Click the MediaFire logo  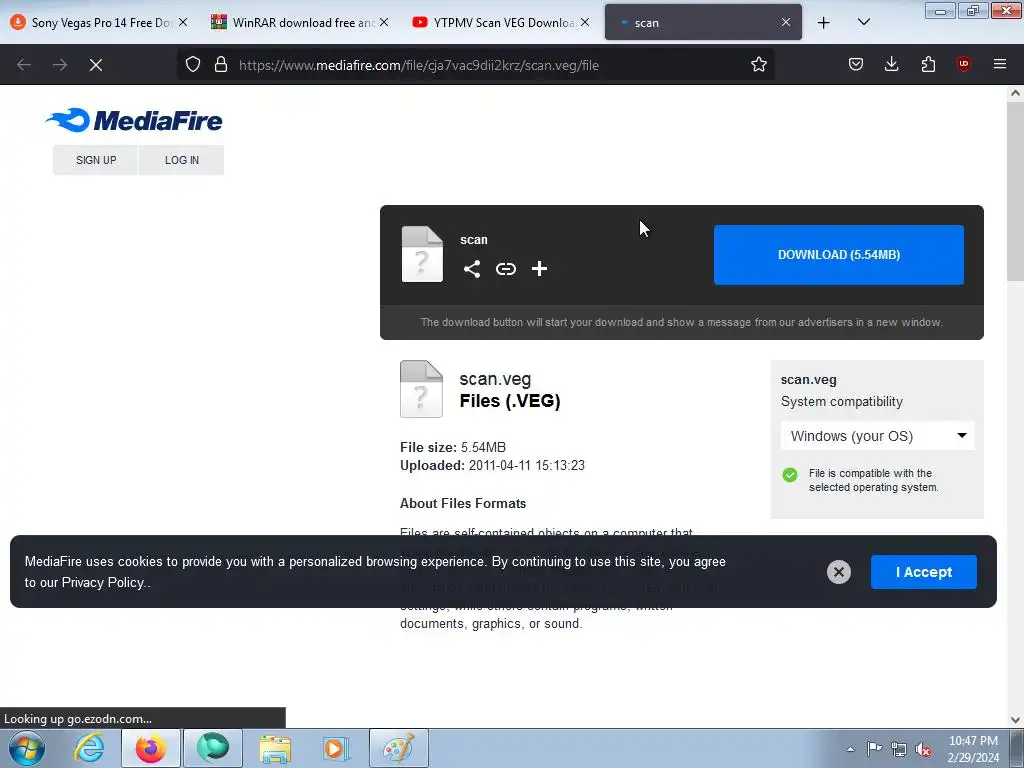click(134, 120)
